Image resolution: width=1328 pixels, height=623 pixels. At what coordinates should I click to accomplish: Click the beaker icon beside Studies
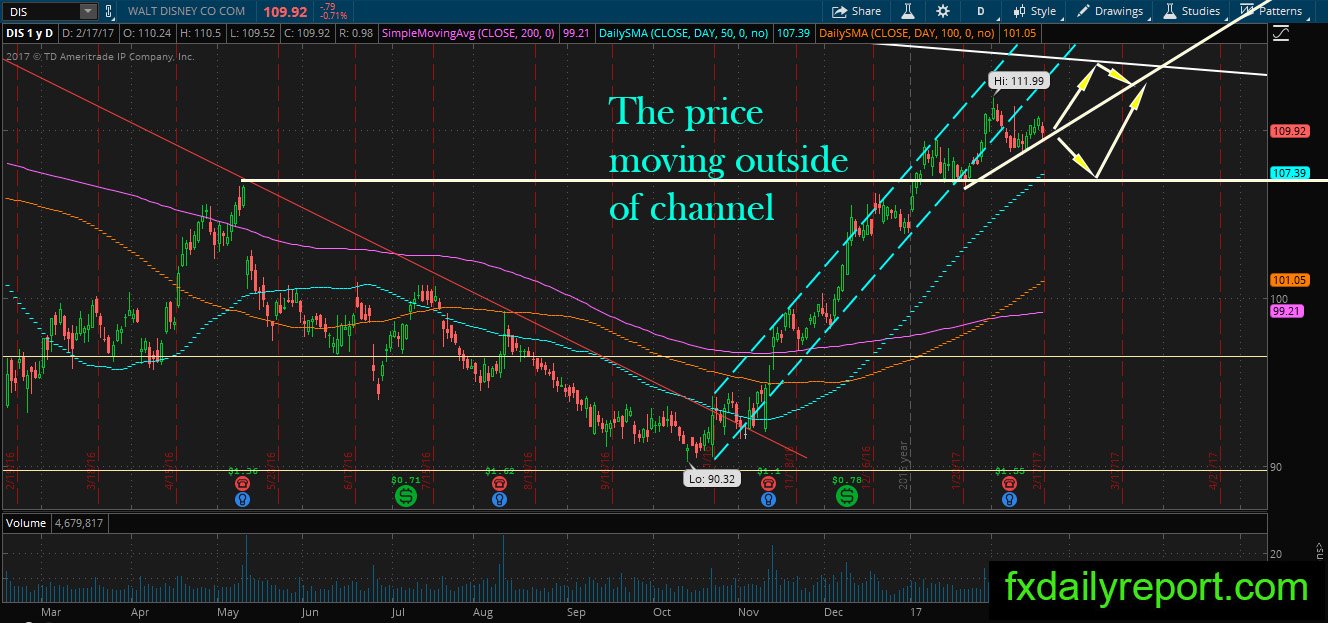coord(1170,11)
